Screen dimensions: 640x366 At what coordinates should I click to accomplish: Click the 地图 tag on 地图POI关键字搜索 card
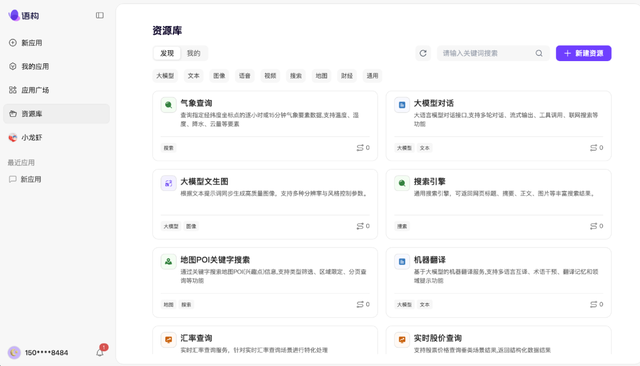[x=169, y=305]
